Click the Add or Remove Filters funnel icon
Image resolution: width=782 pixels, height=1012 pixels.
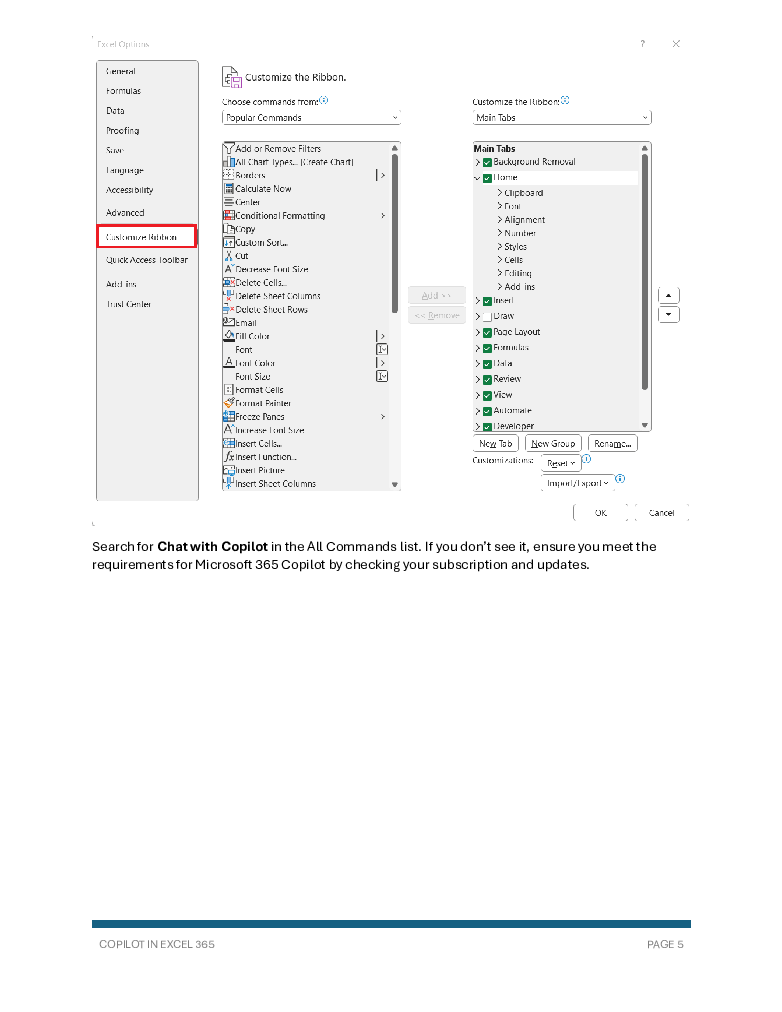pyautogui.click(x=228, y=148)
